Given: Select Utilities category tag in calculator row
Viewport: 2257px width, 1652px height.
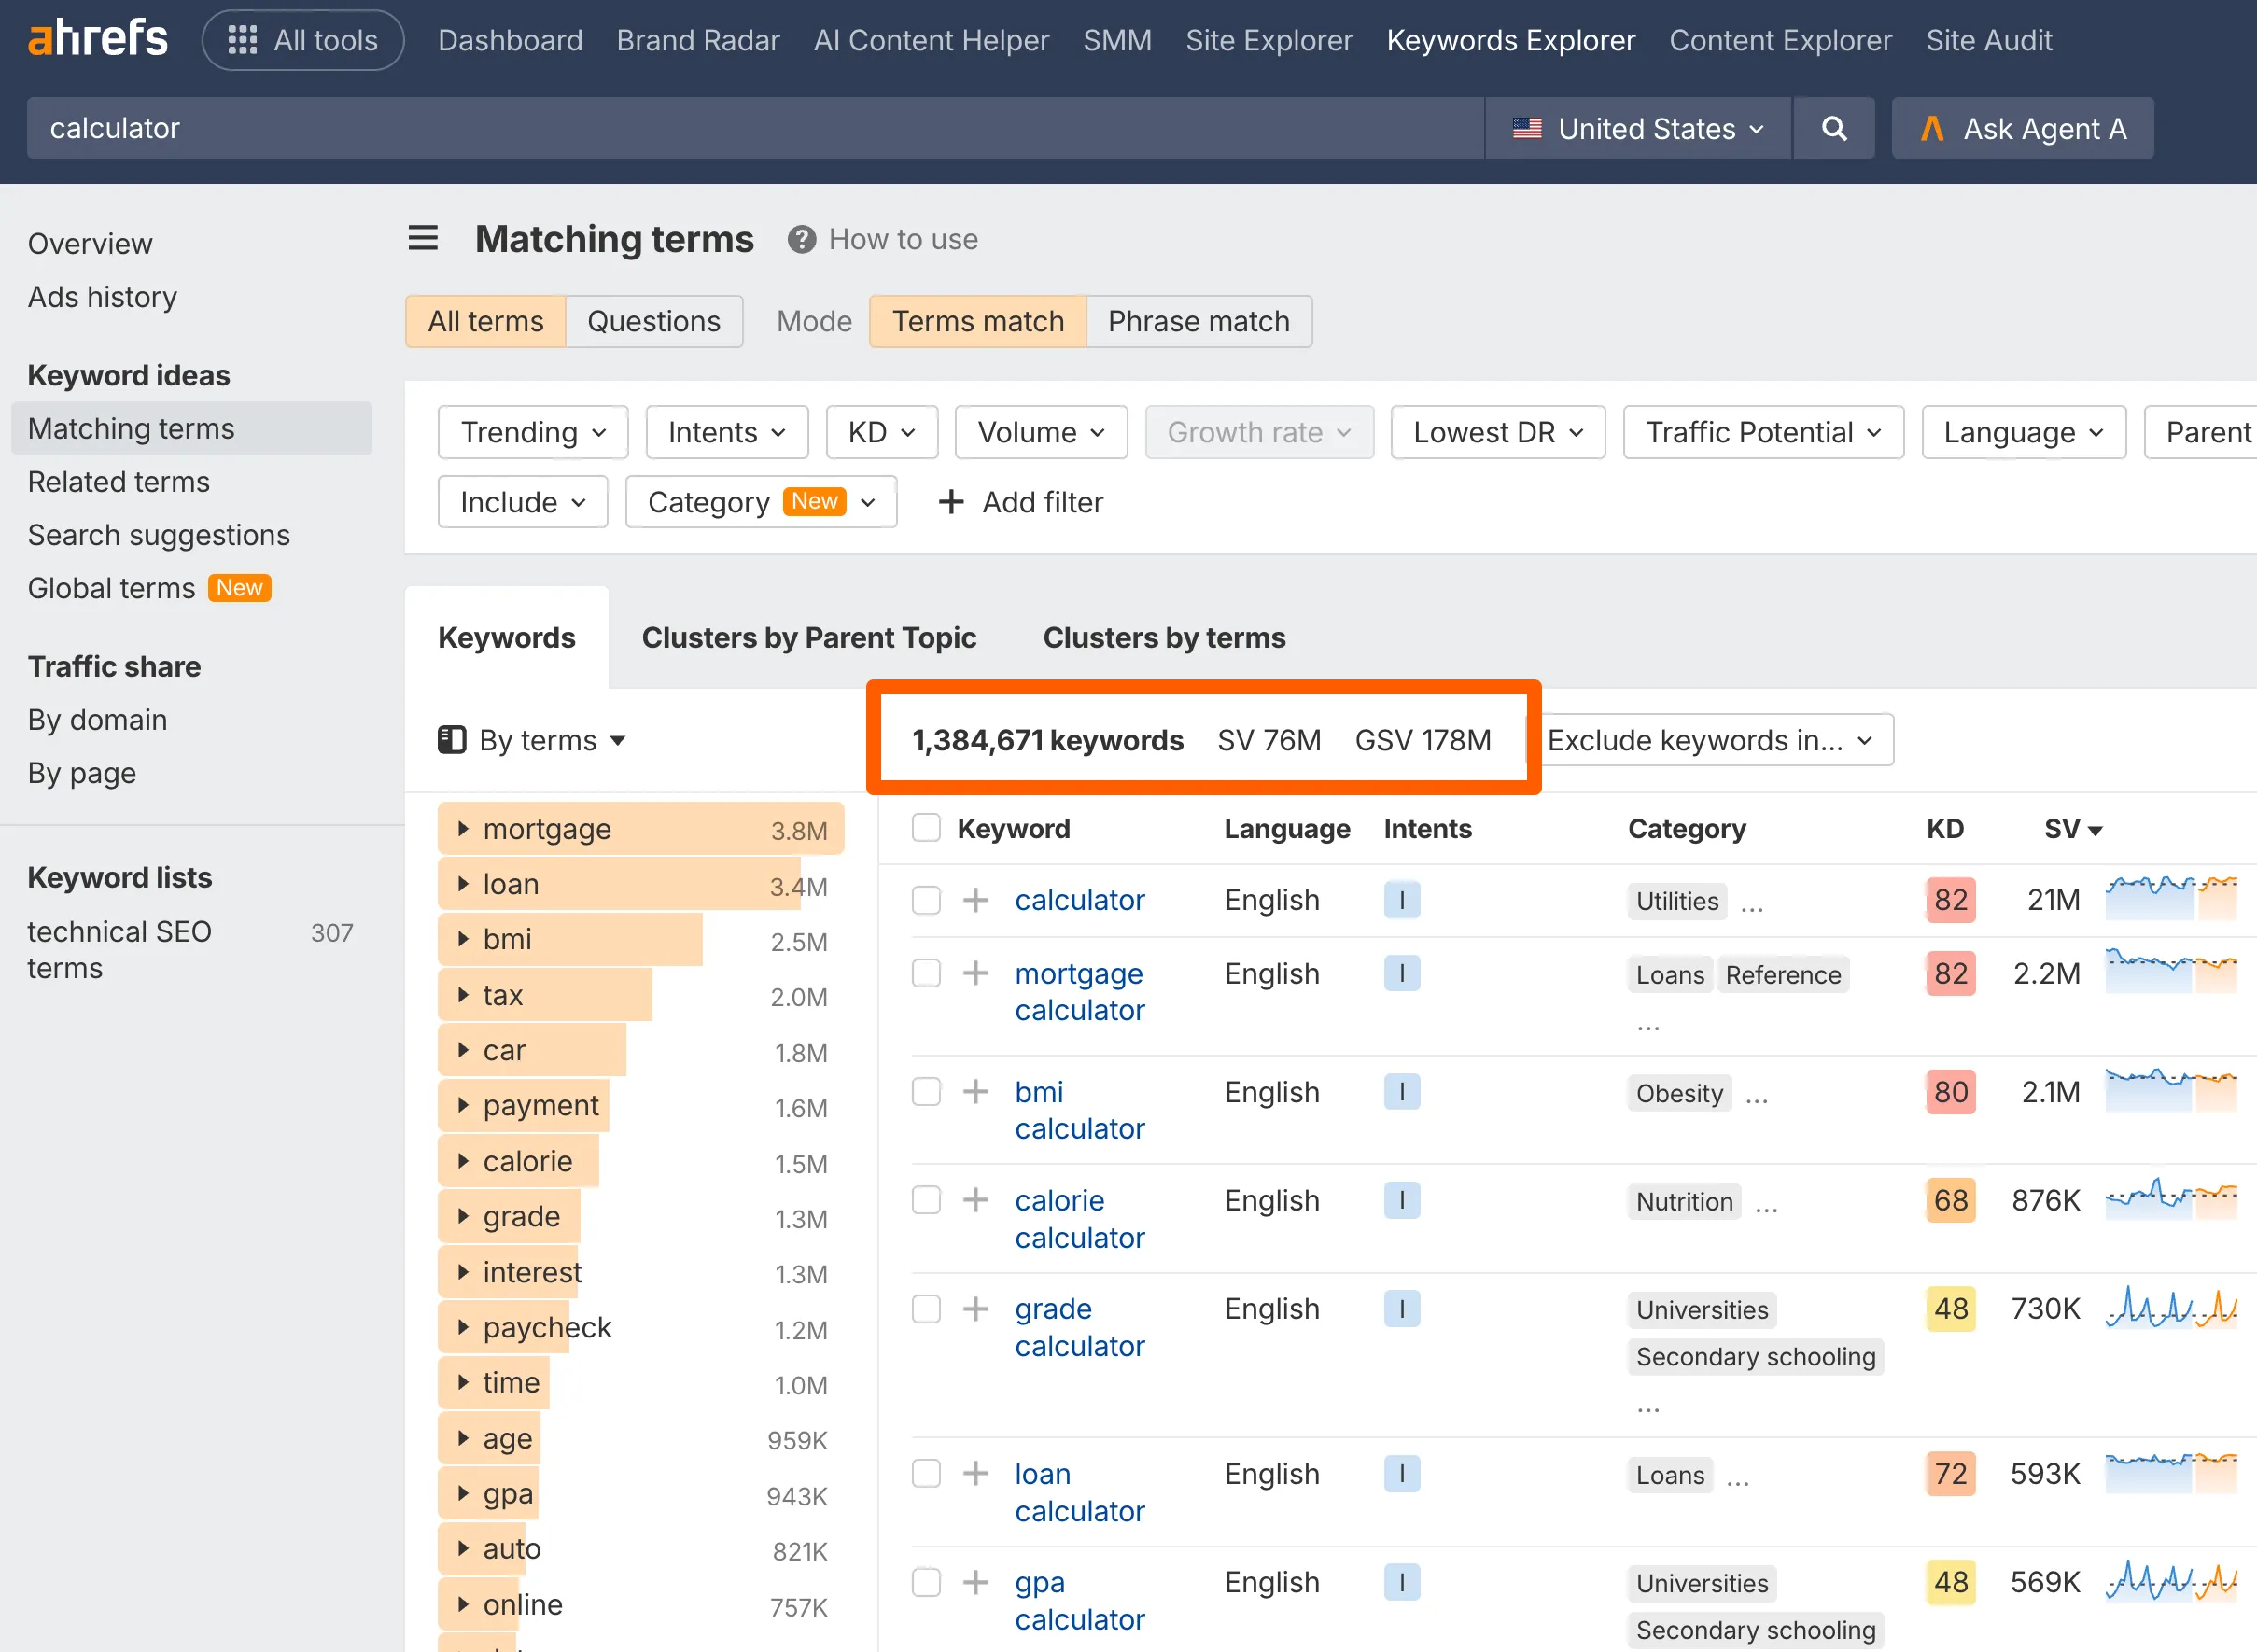Looking at the screenshot, I should pos(1676,901).
